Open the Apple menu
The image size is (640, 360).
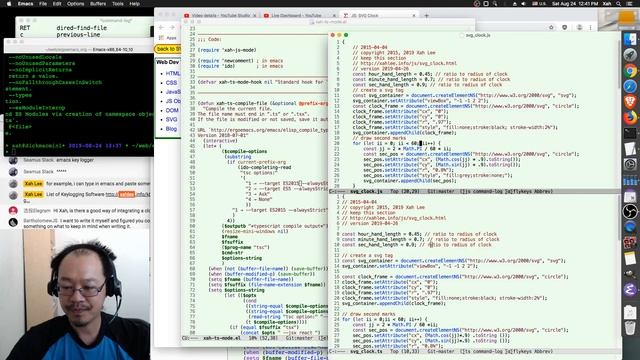[9, 4]
